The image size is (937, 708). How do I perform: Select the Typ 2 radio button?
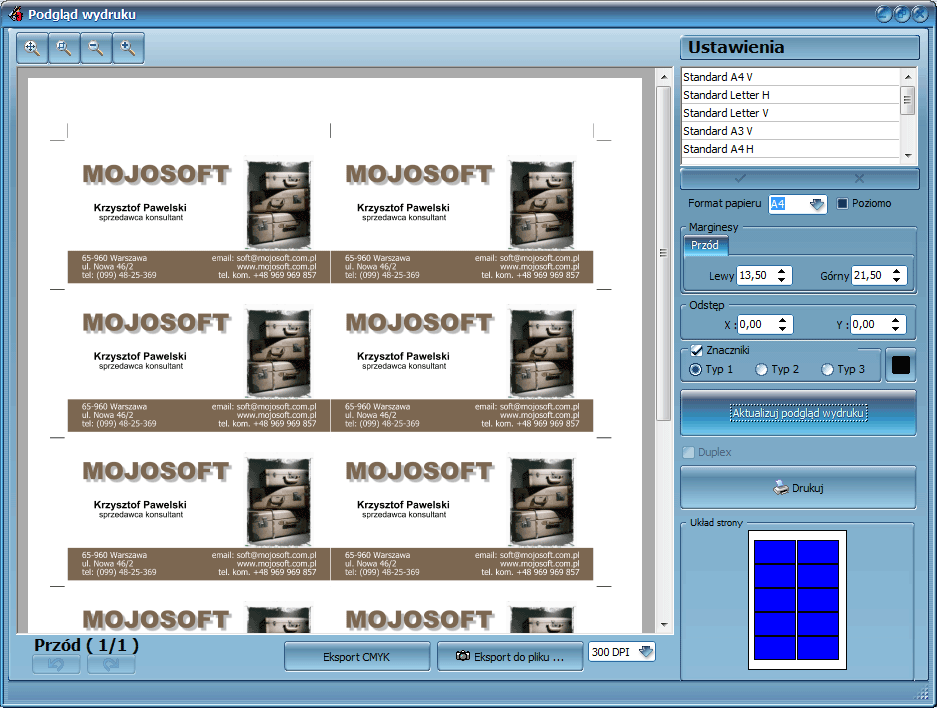761,370
